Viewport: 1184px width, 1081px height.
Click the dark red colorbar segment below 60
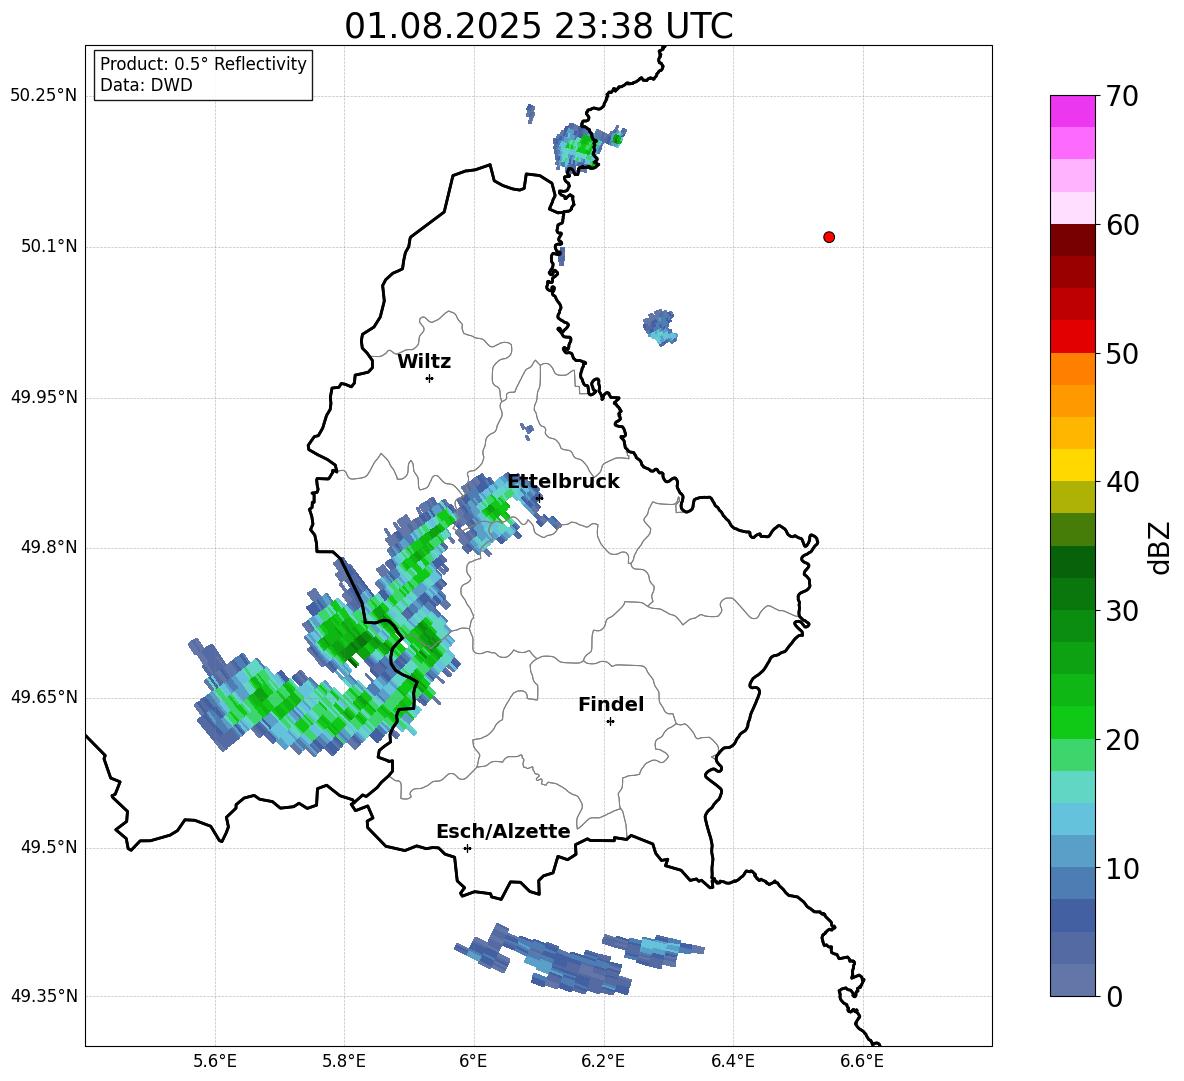[1073, 240]
